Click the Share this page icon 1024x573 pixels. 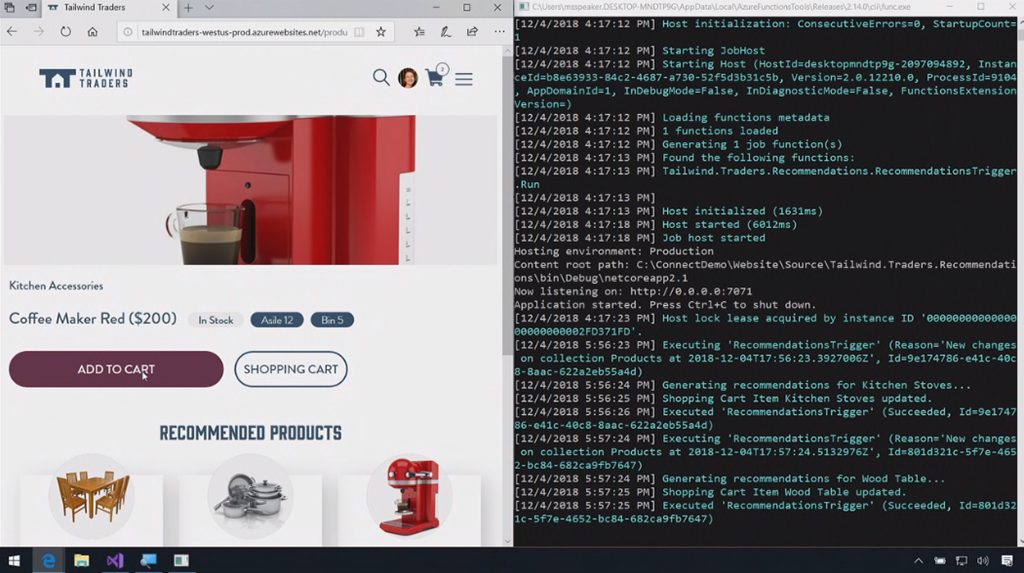[x=472, y=32]
